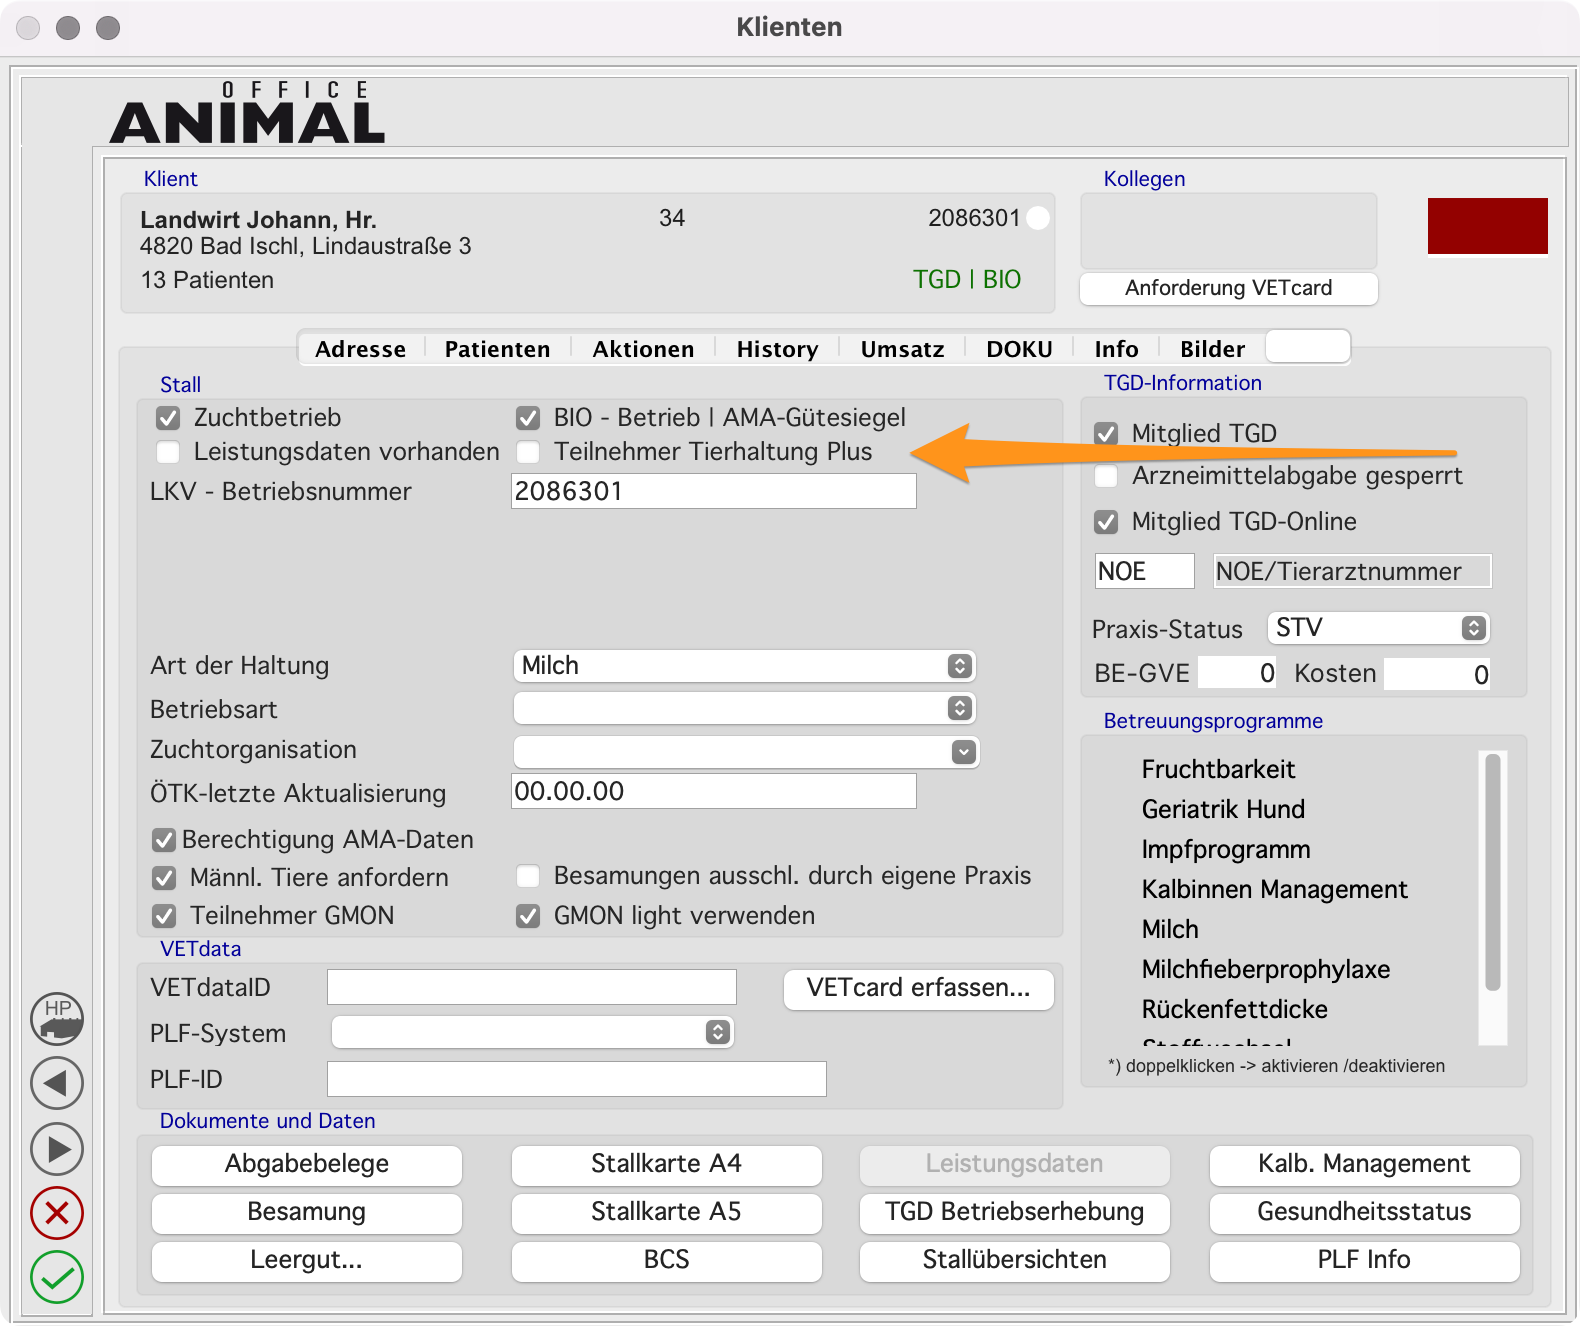Enable Leistungsdaten vorhanden checkbox
The image size is (1580, 1326).
[168, 452]
